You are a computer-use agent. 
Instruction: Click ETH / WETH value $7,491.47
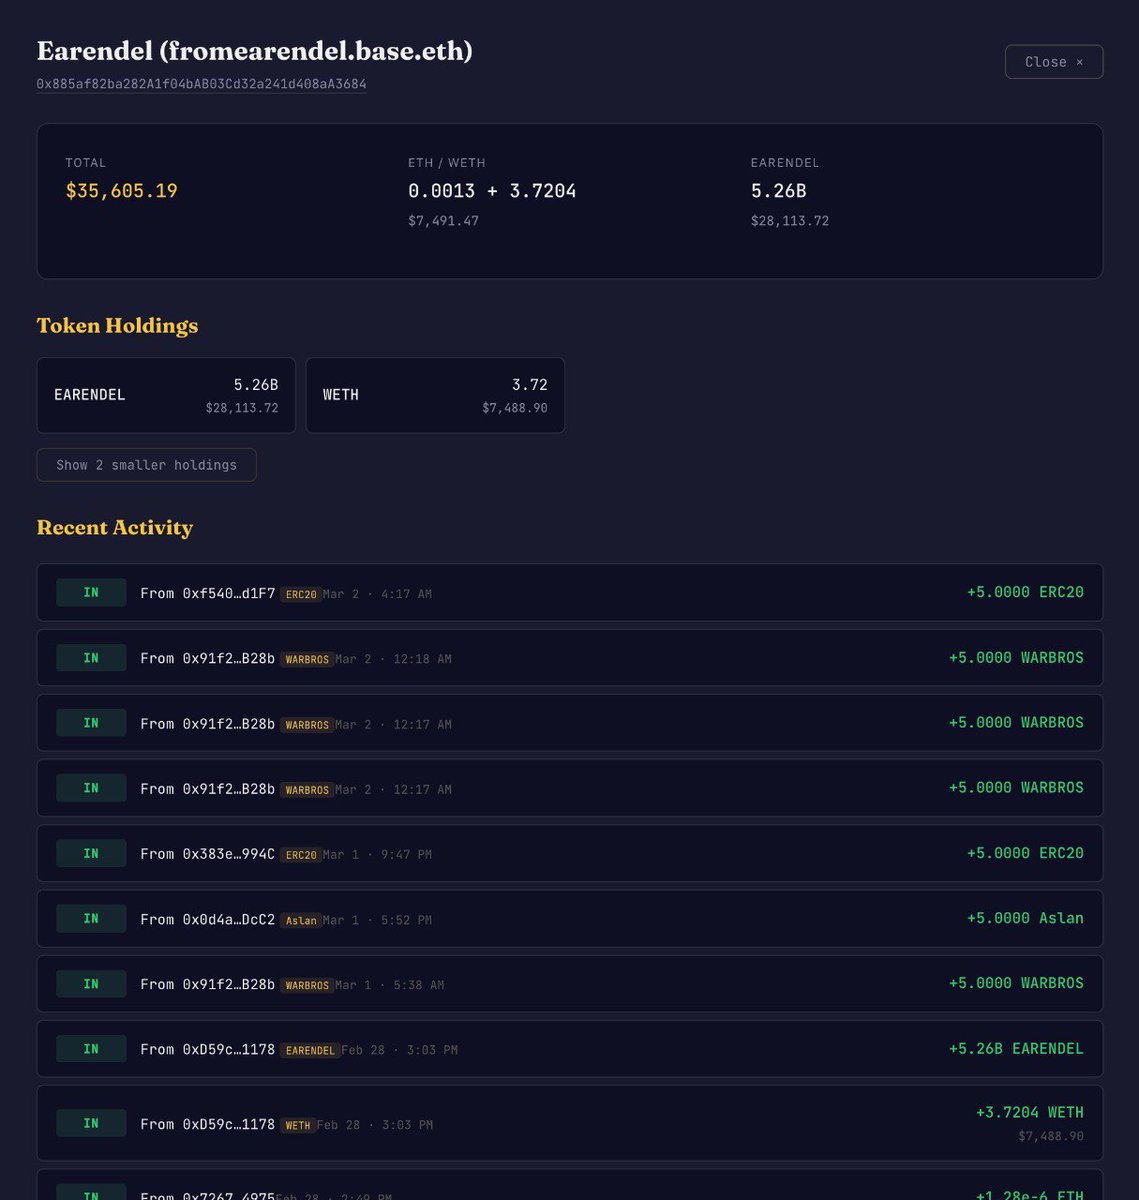click(x=443, y=221)
